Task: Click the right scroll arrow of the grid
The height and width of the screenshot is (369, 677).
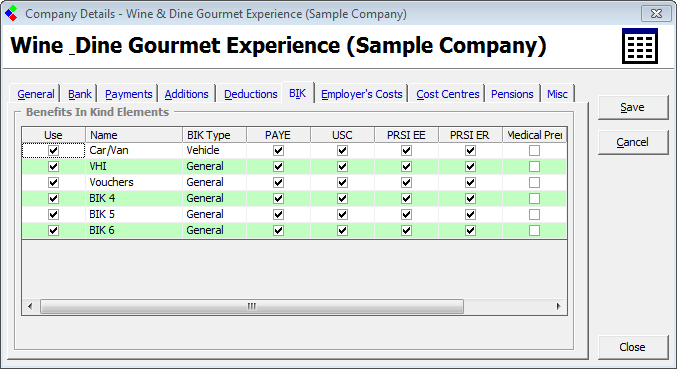Action: (x=558, y=306)
